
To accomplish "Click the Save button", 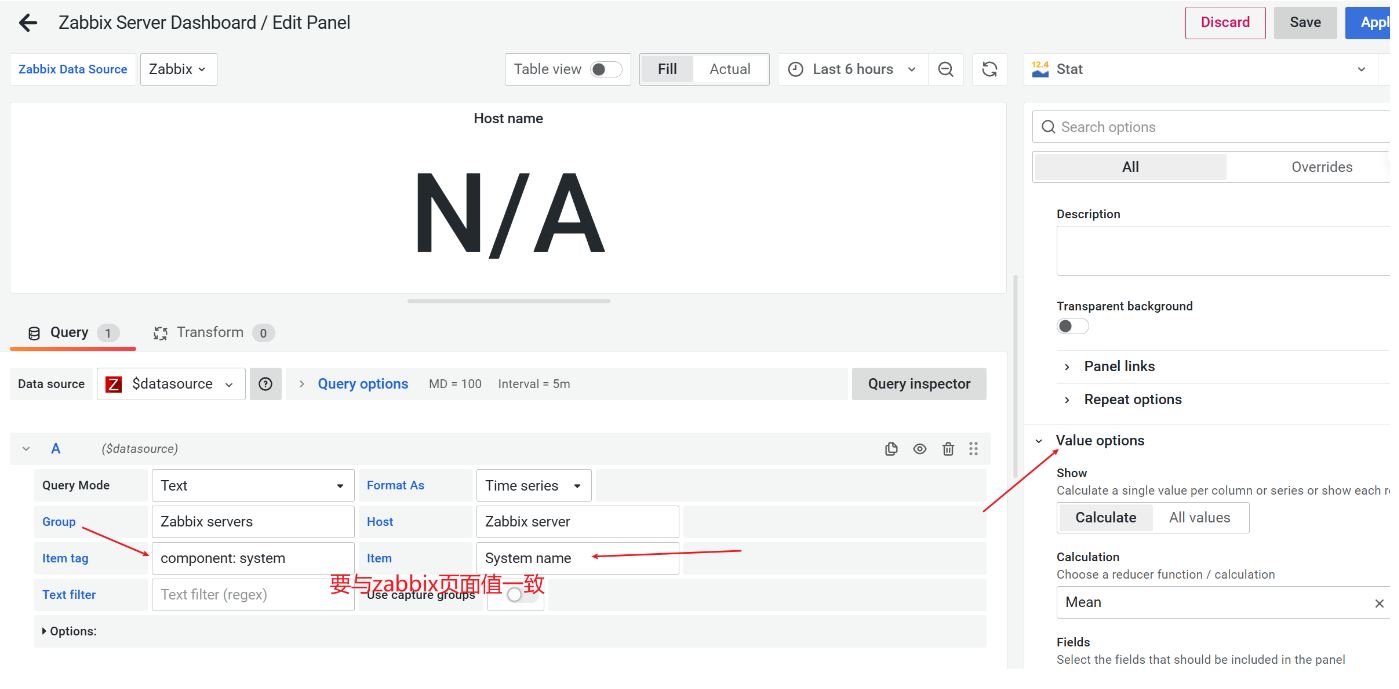I will pyautogui.click(x=1305, y=22).
